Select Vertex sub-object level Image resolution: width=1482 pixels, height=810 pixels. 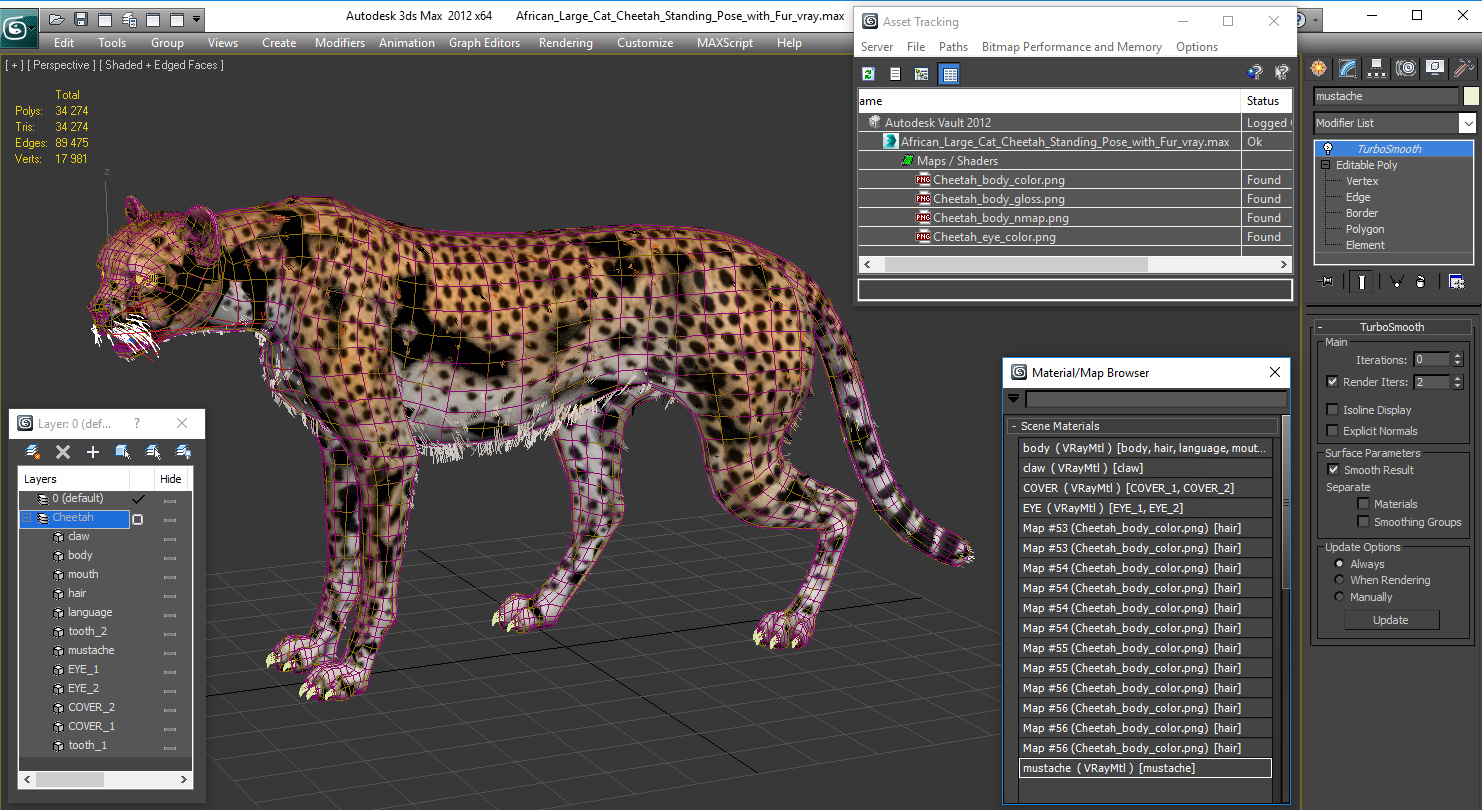1362,181
